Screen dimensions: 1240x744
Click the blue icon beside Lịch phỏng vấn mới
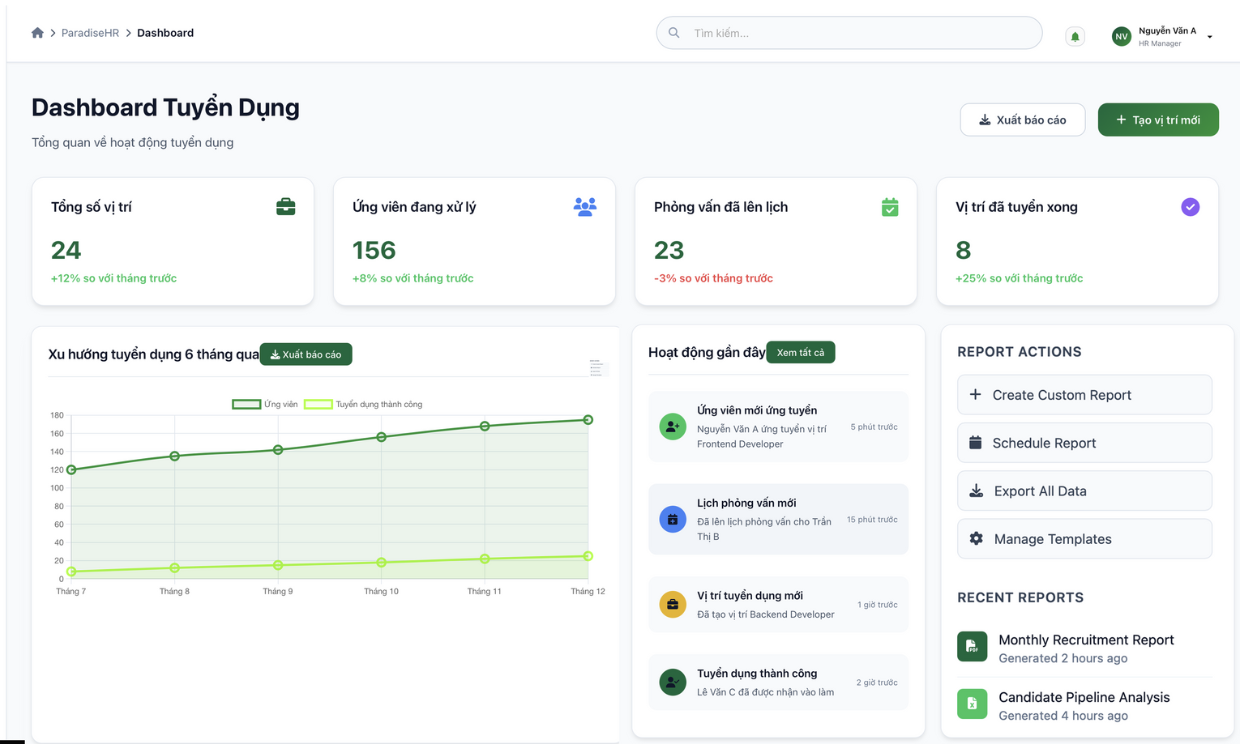[673, 519]
